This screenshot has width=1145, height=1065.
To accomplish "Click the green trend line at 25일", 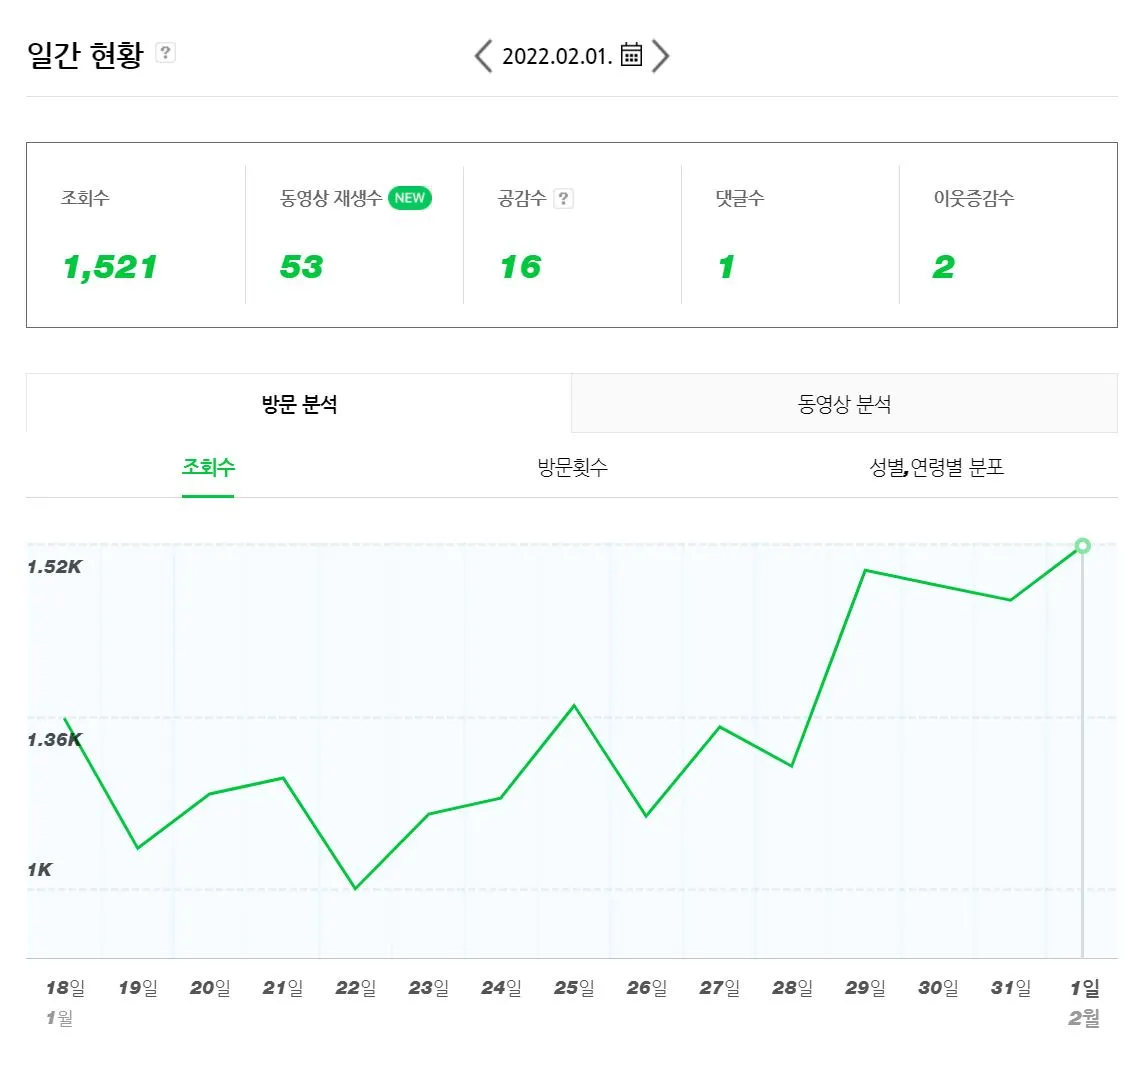I will click(573, 704).
